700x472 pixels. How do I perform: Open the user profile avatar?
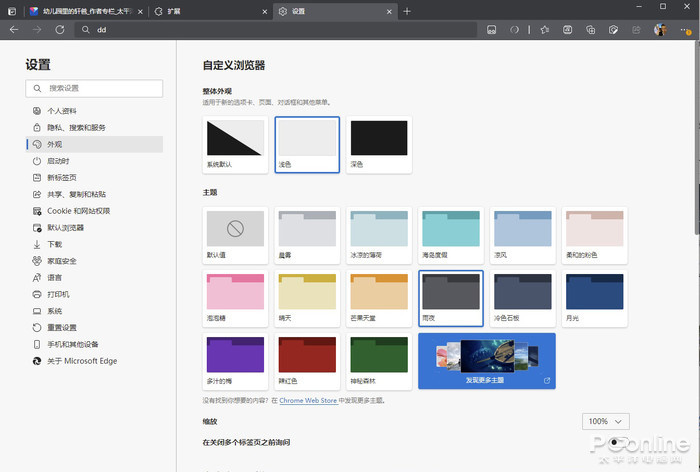[661, 30]
